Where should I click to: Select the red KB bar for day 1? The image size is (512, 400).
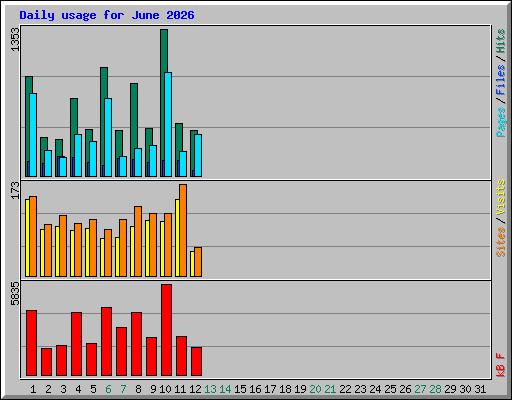tap(31, 343)
